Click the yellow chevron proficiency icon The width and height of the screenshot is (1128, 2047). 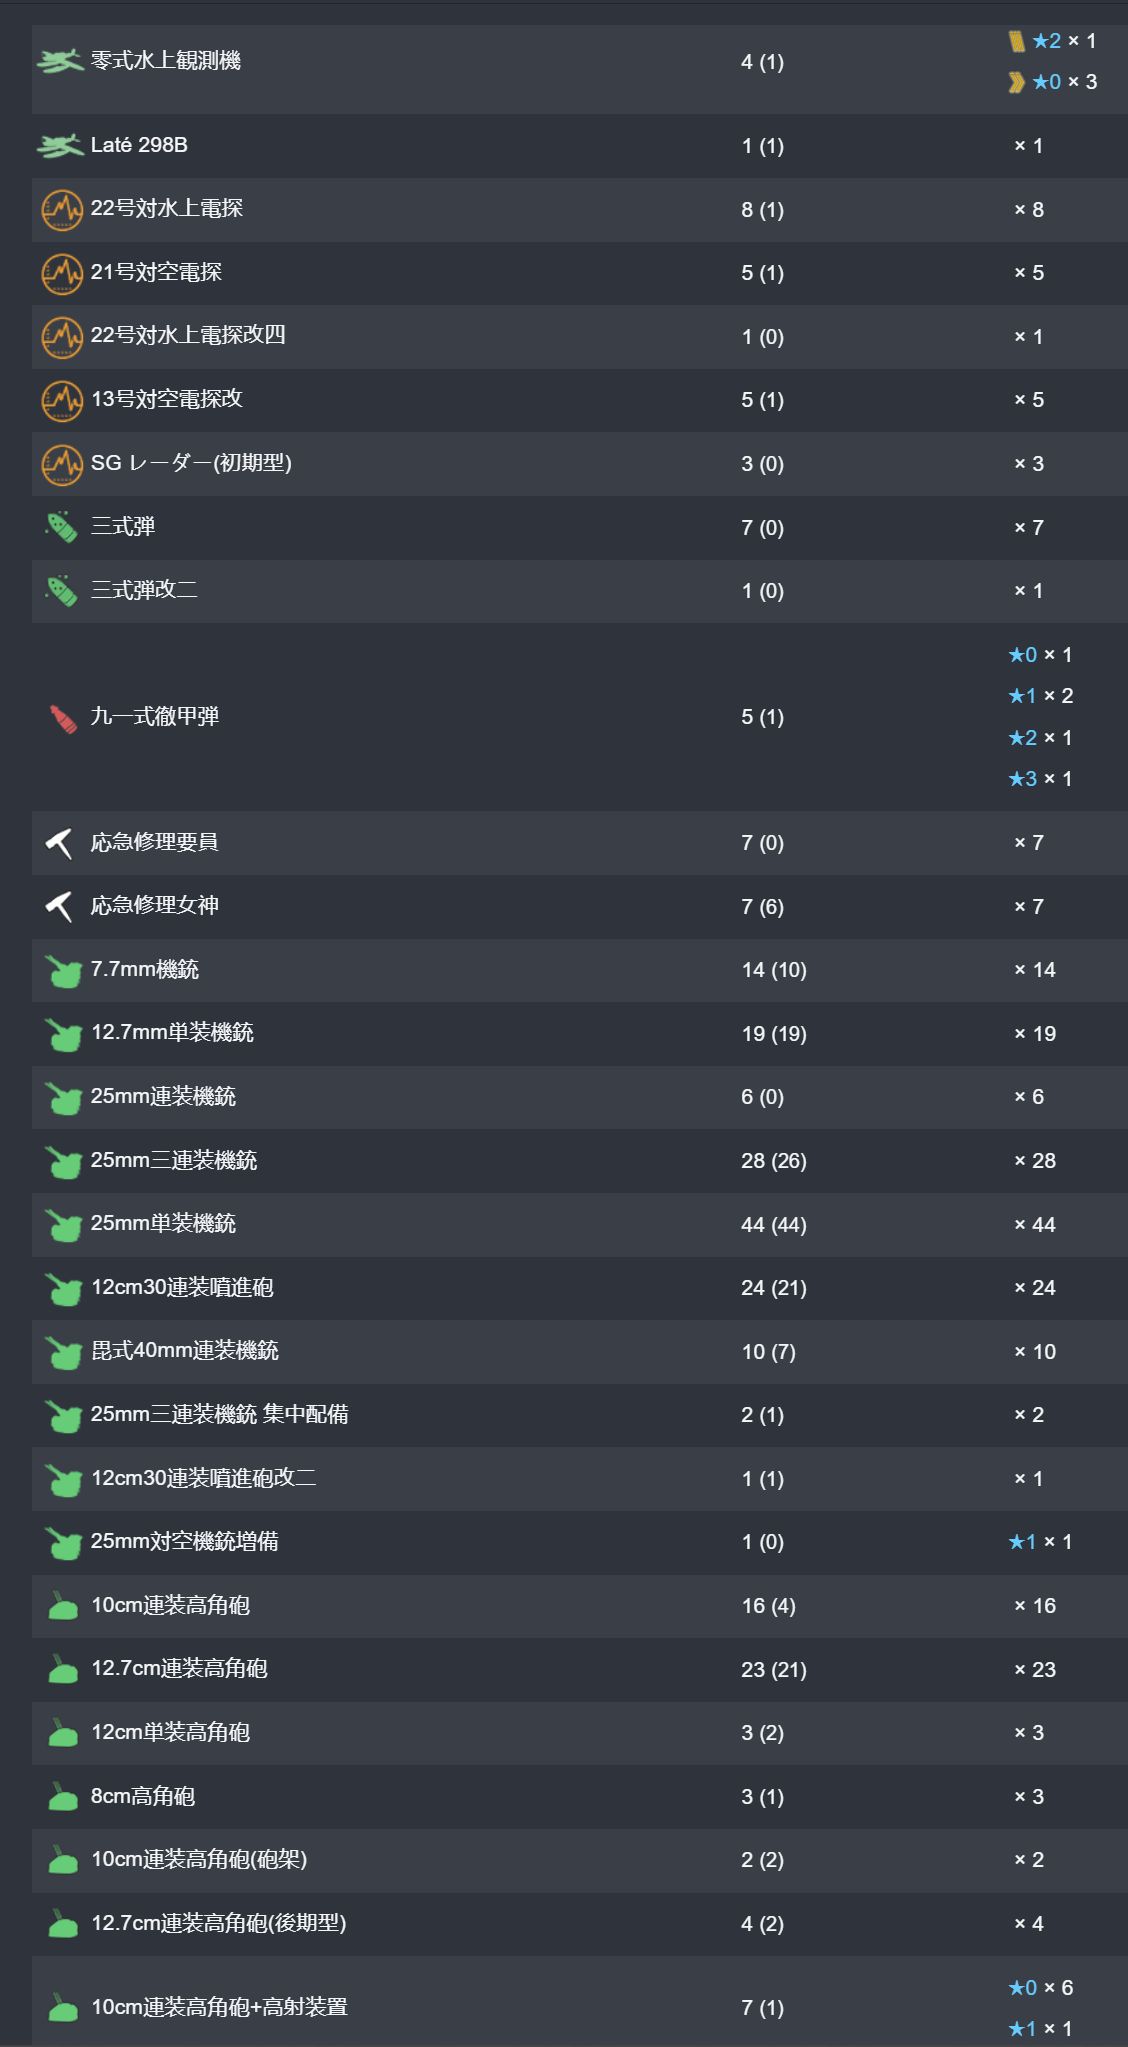click(1017, 82)
